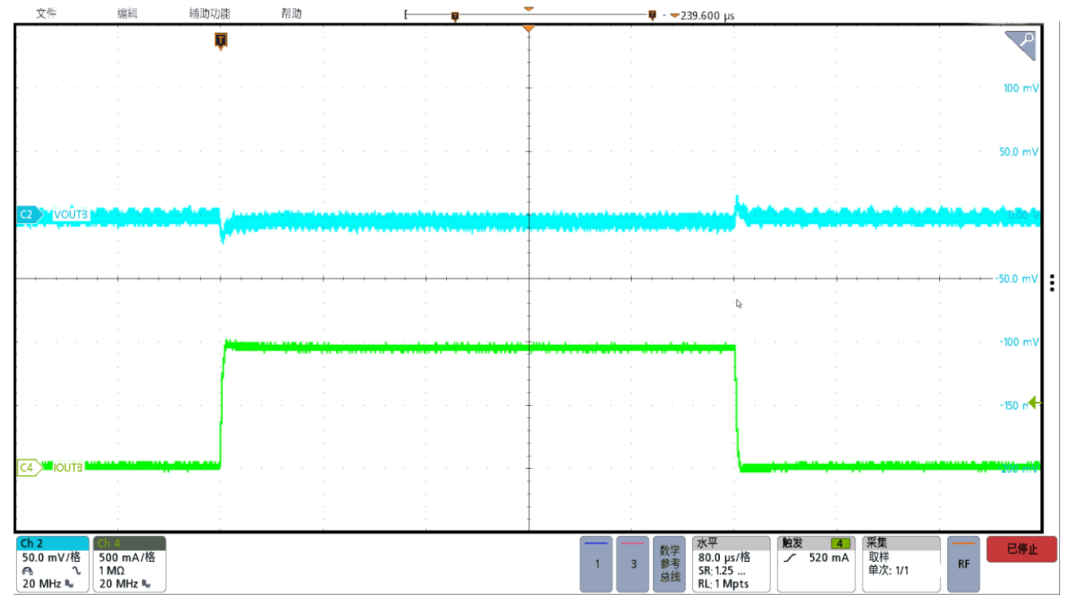The image size is (1076, 604).
Task: Click the green trigger level arrow at the right edge
Action: (x=1035, y=403)
